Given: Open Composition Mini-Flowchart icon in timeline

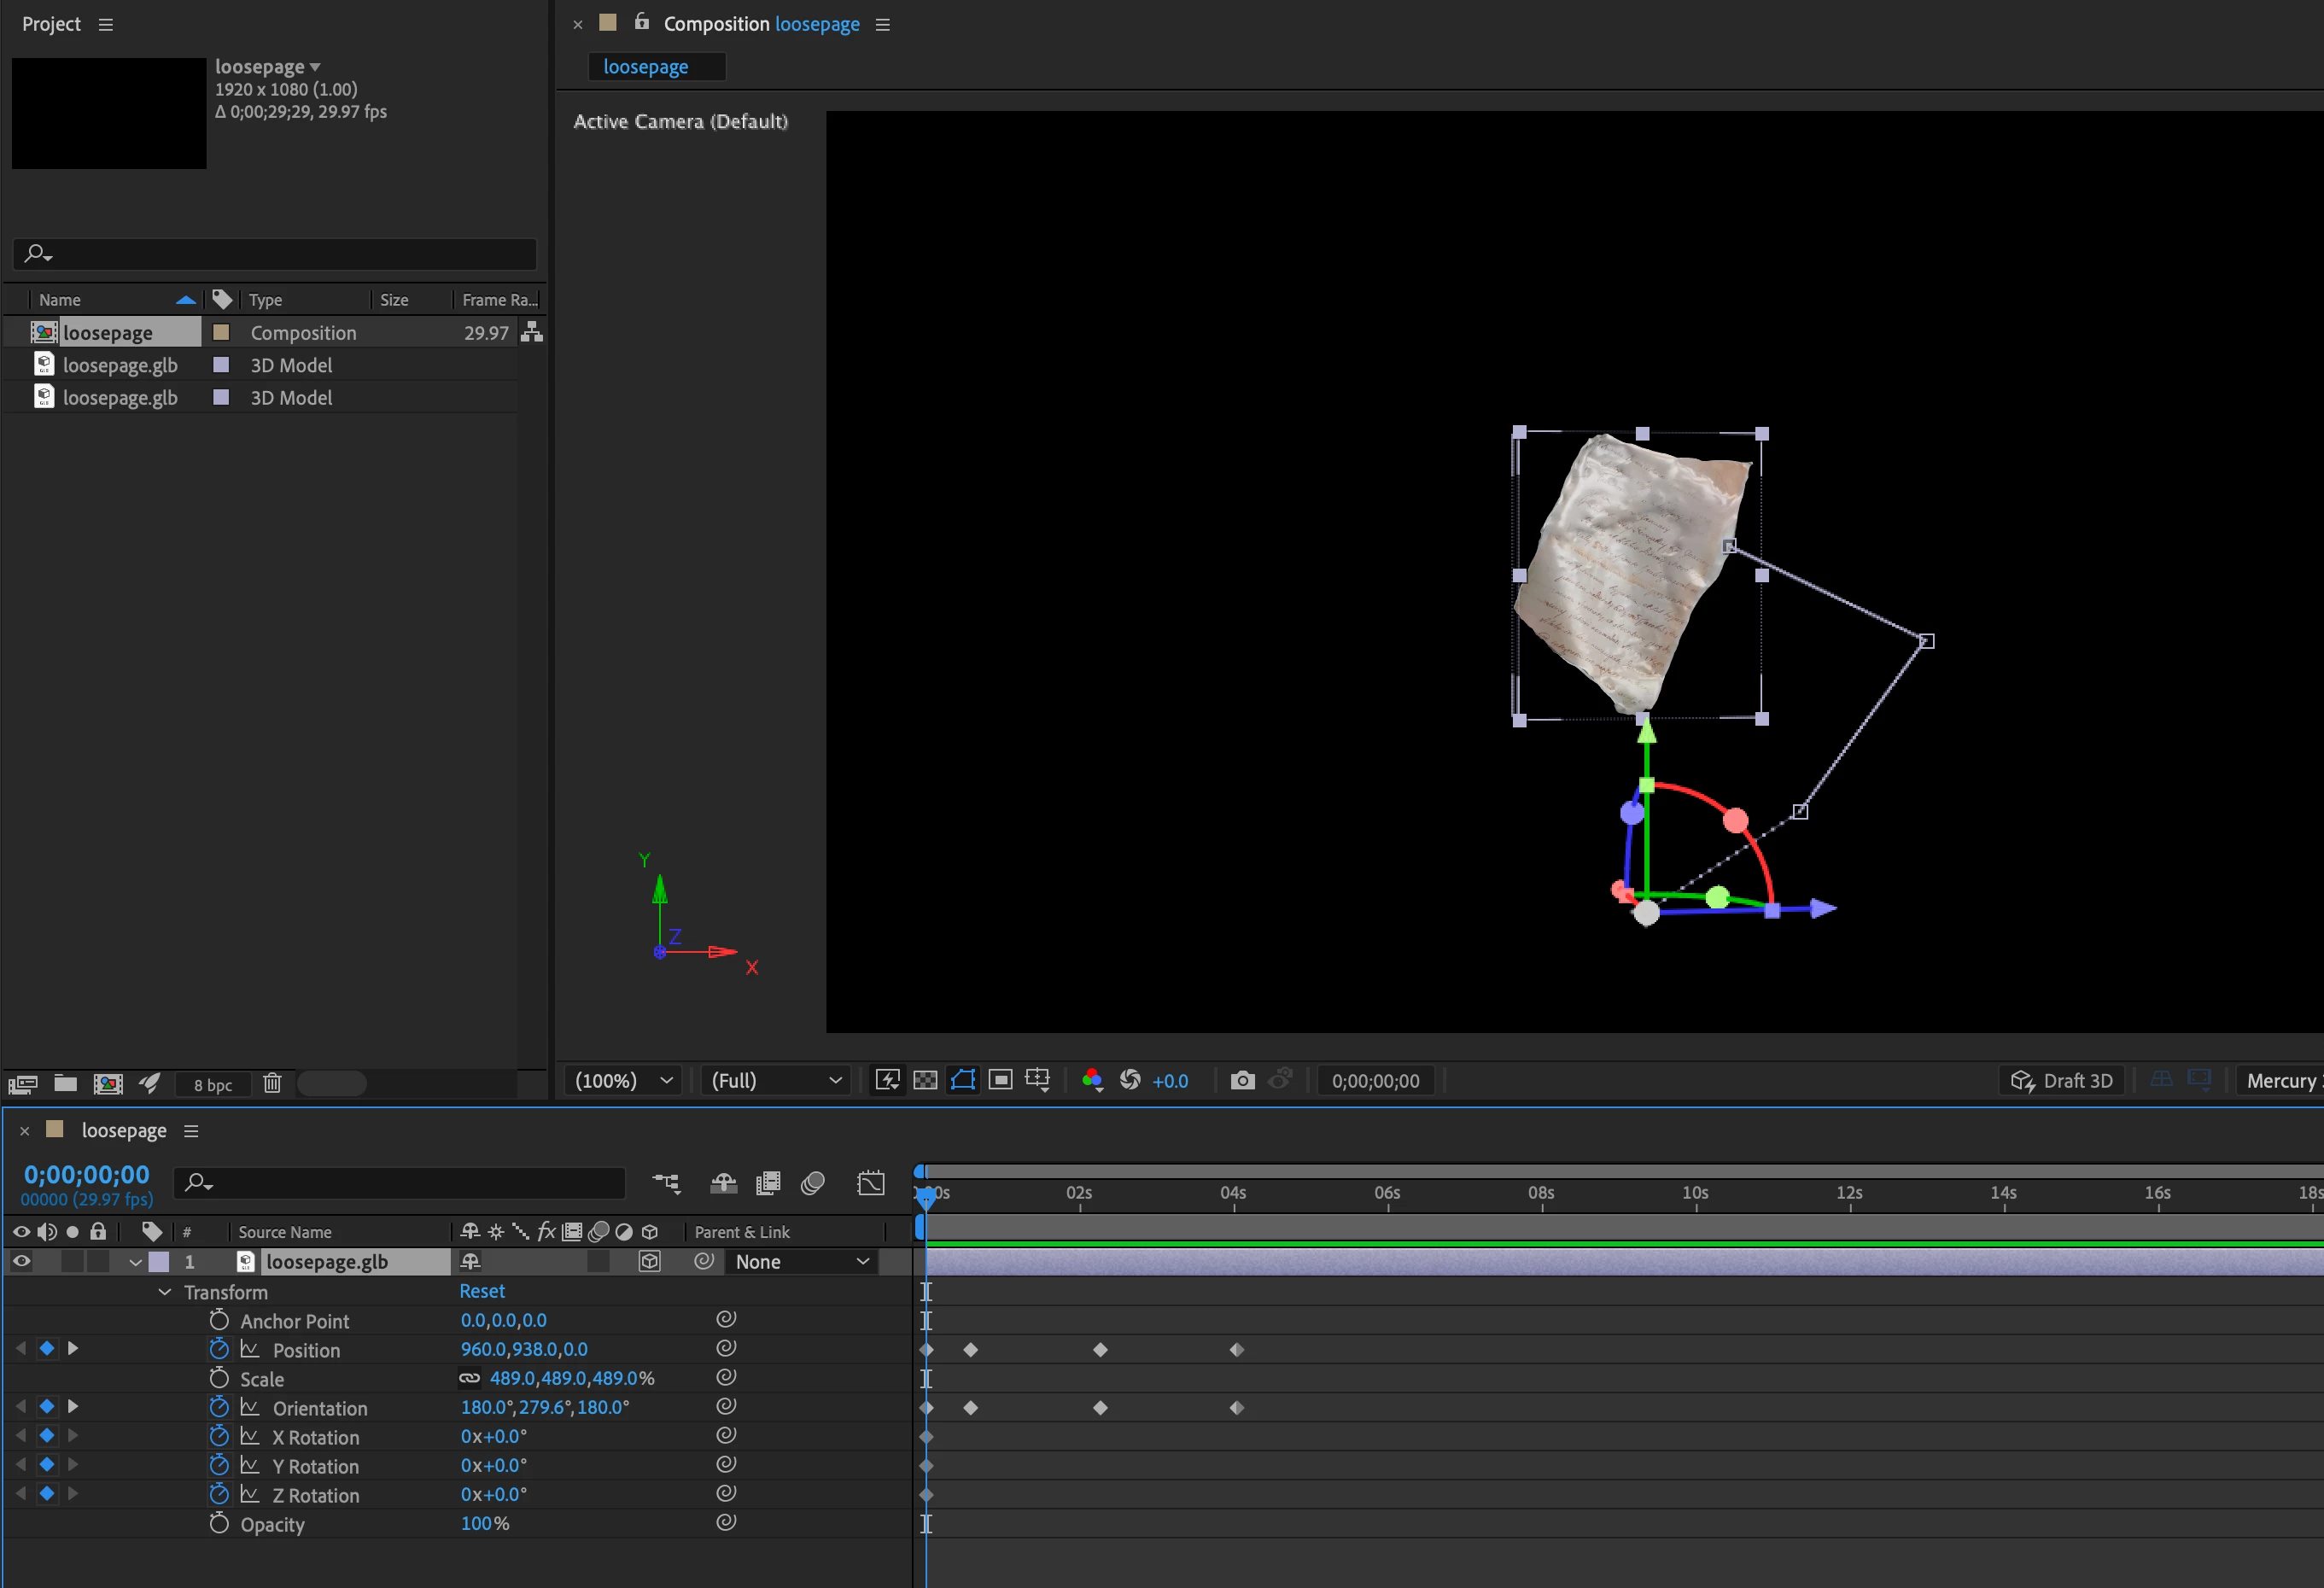Looking at the screenshot, I should point(666,1183).
